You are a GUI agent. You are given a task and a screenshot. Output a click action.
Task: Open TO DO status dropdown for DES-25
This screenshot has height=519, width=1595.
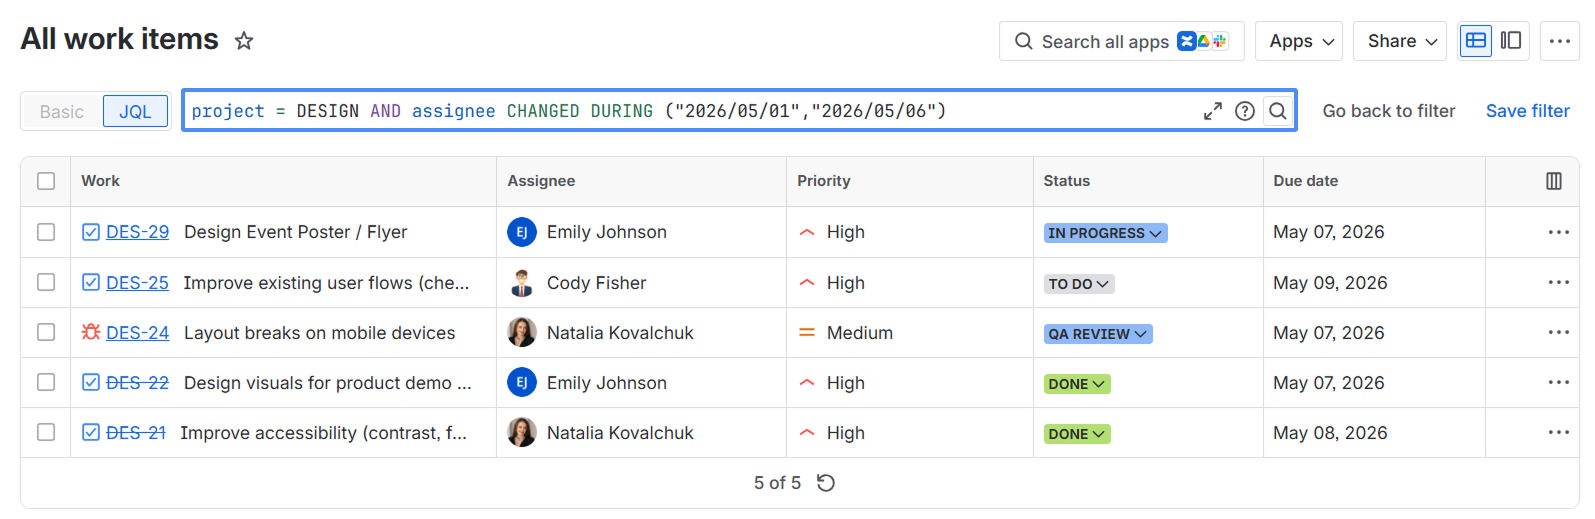coord(1079,284)
